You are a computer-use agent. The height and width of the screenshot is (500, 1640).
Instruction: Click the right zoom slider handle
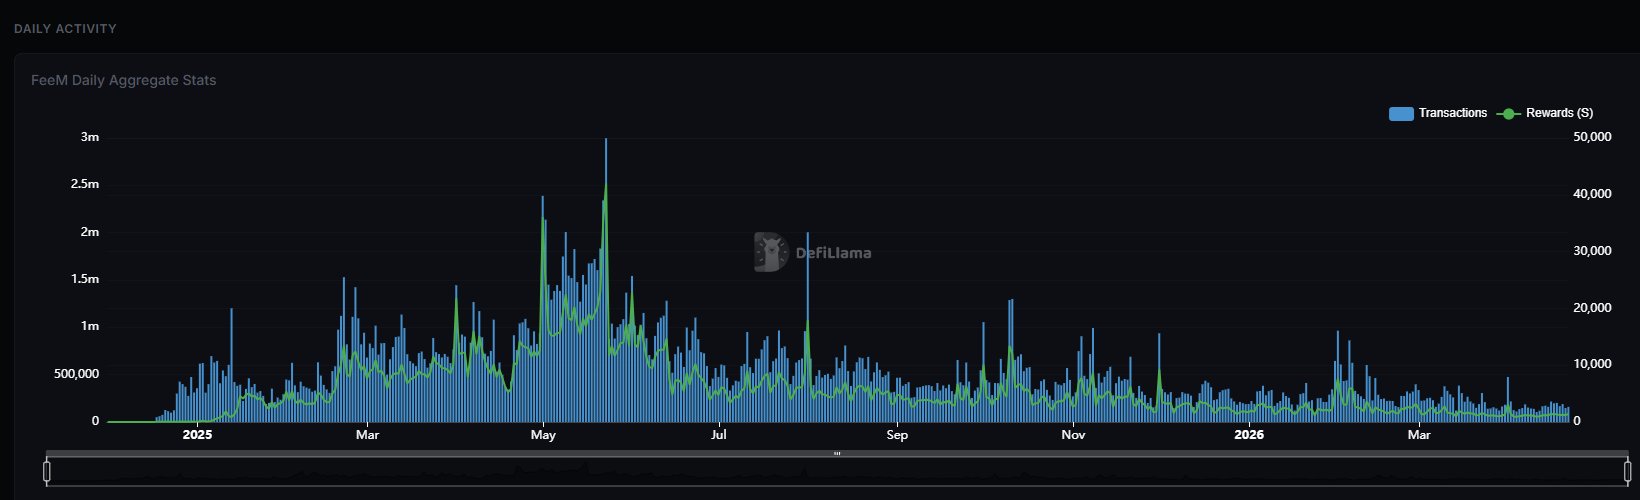pyautogui.click(x=1628, y=470)
